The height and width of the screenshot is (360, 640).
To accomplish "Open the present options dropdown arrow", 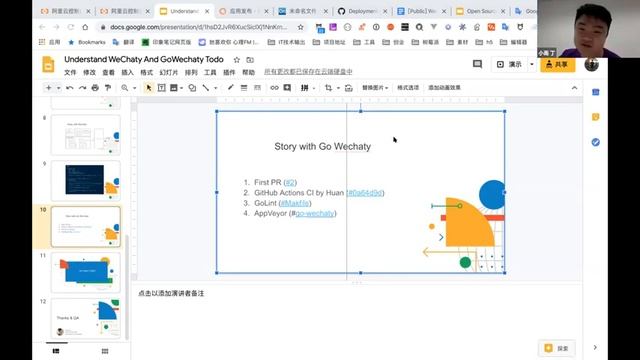I will (x=531, y=64).
